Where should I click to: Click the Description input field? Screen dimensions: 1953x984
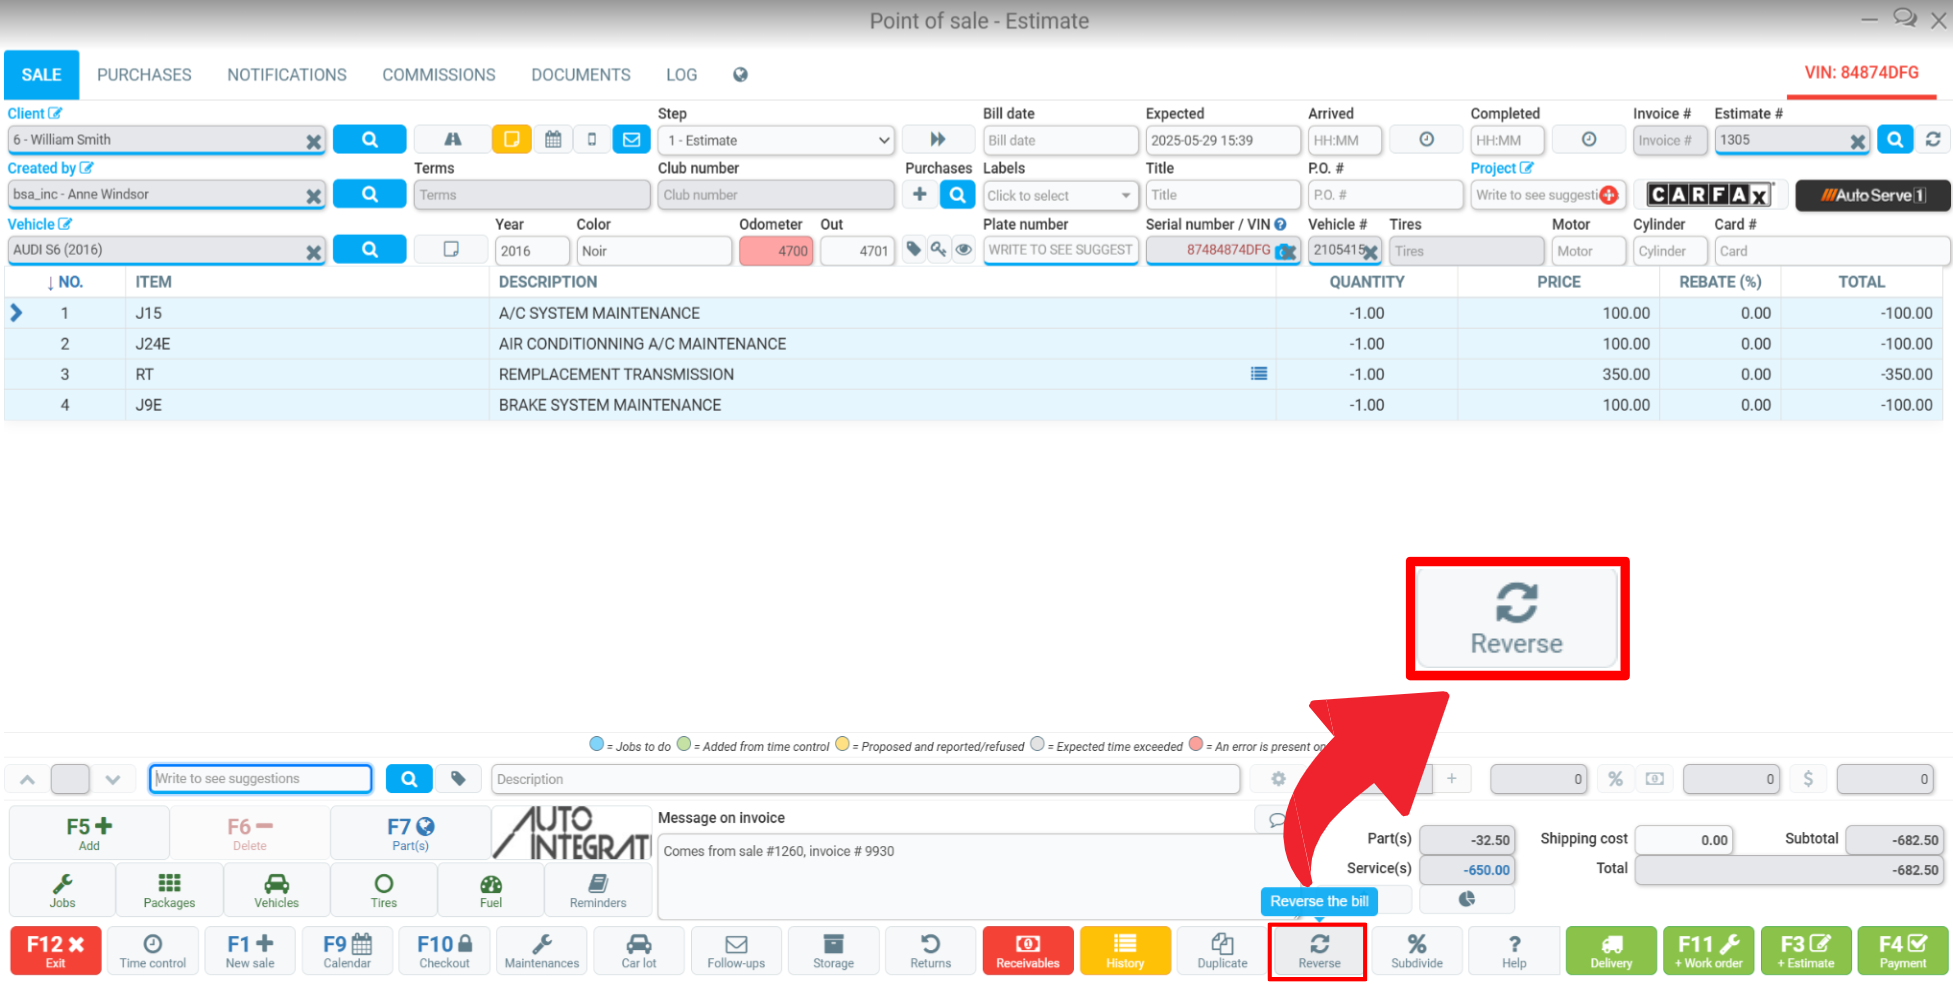point(865,779)
